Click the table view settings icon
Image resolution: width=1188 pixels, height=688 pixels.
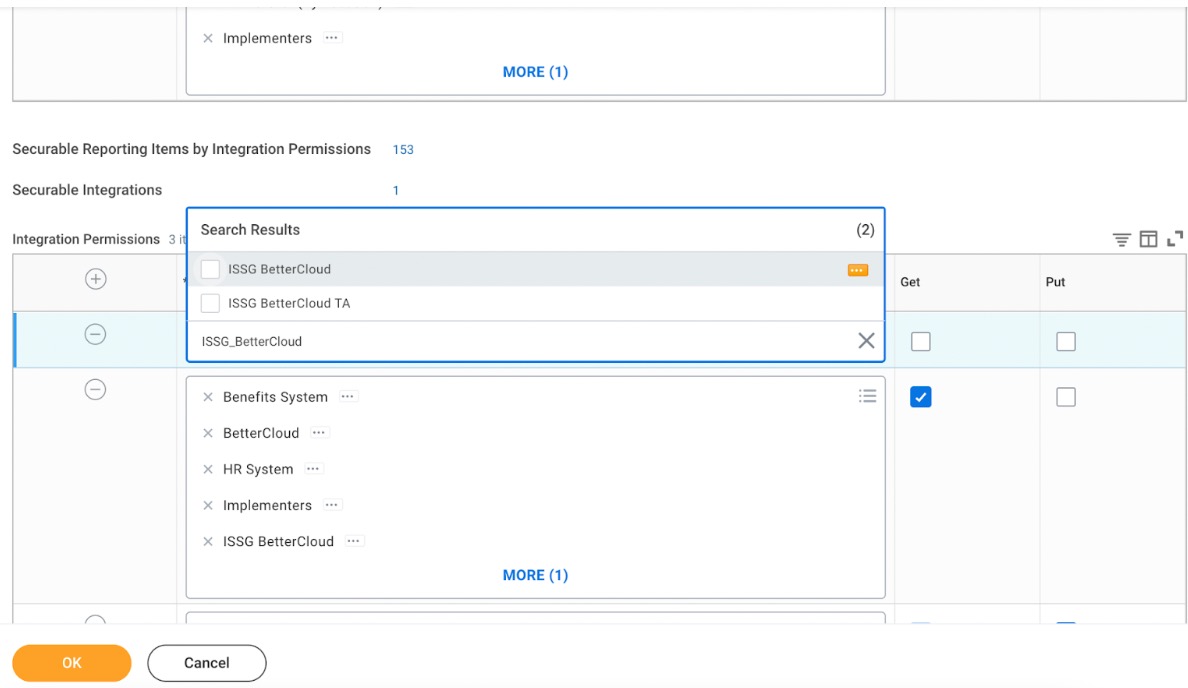pos(1146,239)
